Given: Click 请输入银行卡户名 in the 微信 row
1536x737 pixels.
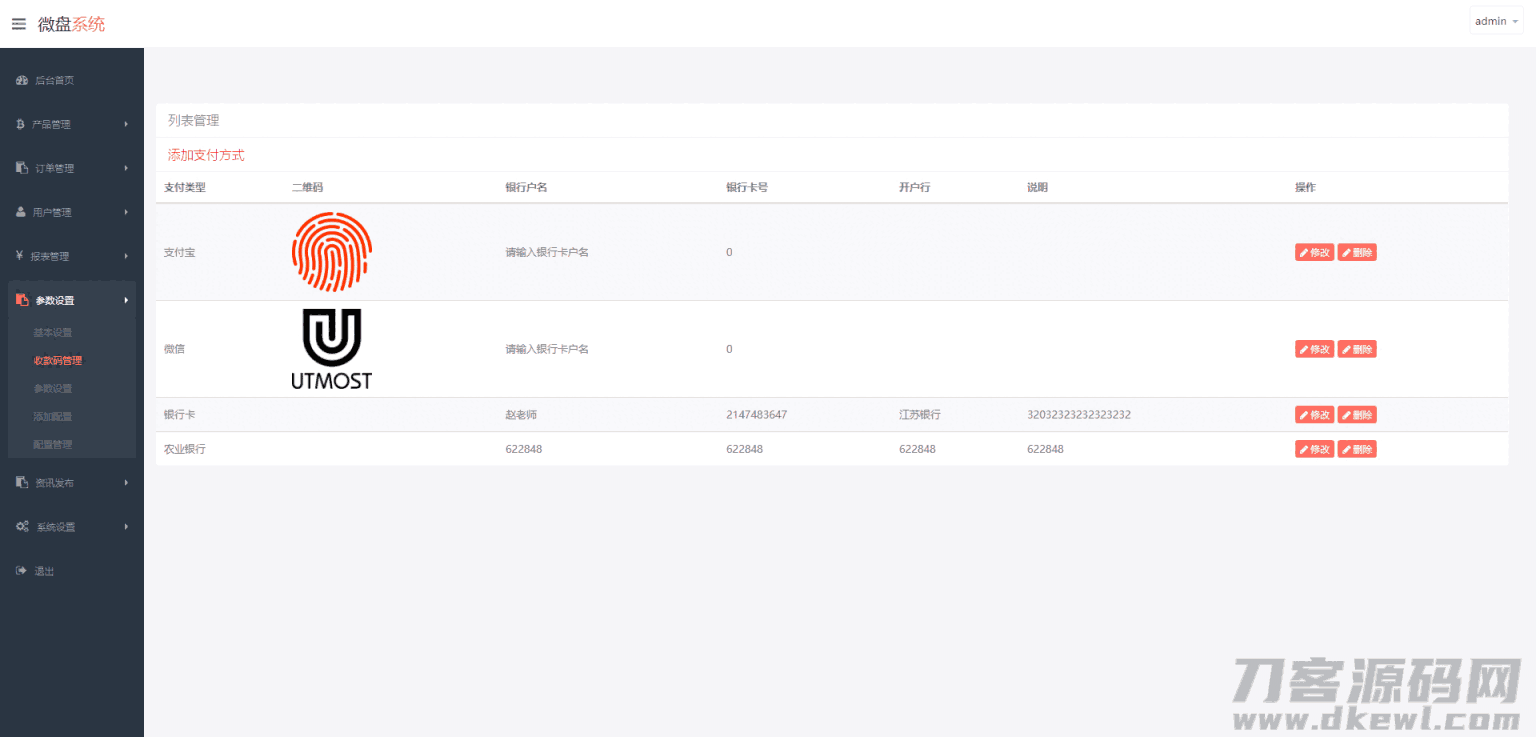Looking at the screenshot, I should (547, 349).
